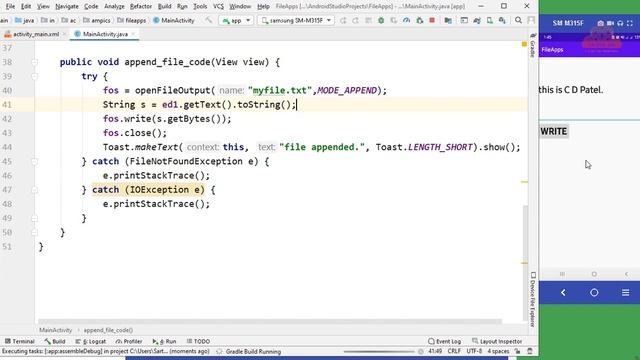This screenshot has height=360, width=640.
Task: Click the Apply Code Changes icon
Action: 356,20
